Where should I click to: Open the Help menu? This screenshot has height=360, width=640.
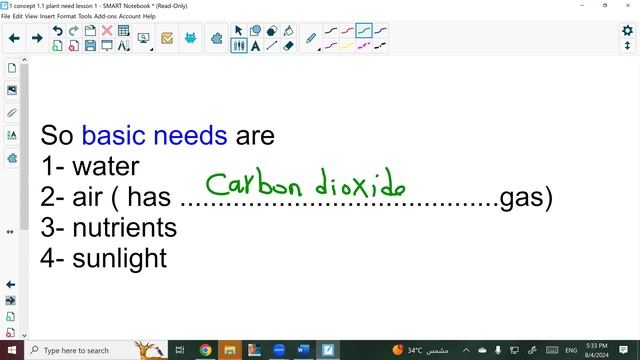(149, 16)
